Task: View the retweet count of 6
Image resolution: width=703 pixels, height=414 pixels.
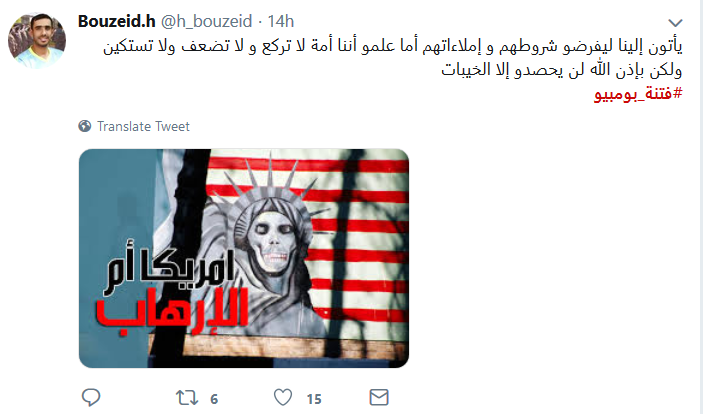Action: click(214, 399)
